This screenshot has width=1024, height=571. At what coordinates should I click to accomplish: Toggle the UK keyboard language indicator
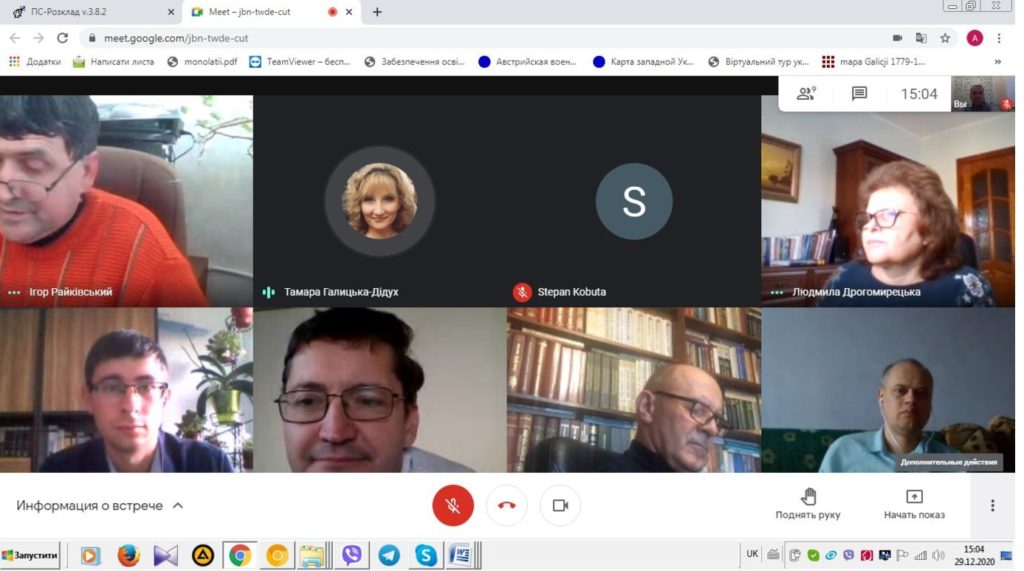(752, 554)
